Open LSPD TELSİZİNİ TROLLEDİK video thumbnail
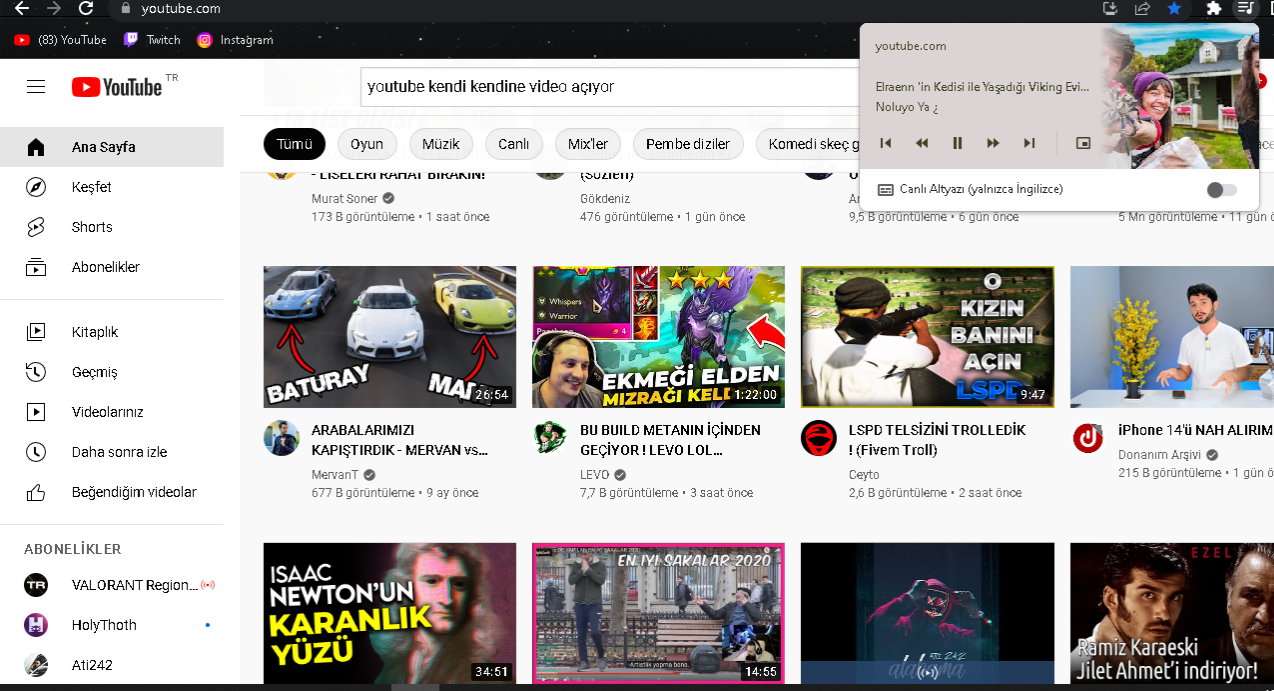The image size is (1274, 691). click(x=928, y=337)
